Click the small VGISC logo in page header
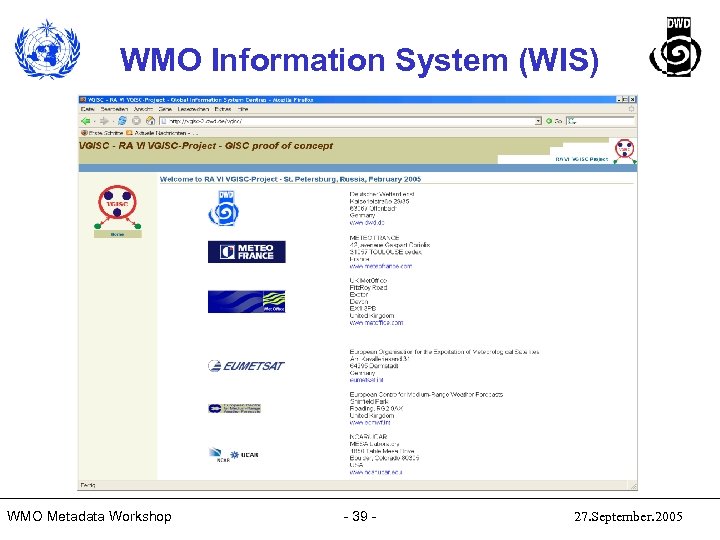Image resolution: width=720 pixels, height=540 pixels. [x=625, y=151]
